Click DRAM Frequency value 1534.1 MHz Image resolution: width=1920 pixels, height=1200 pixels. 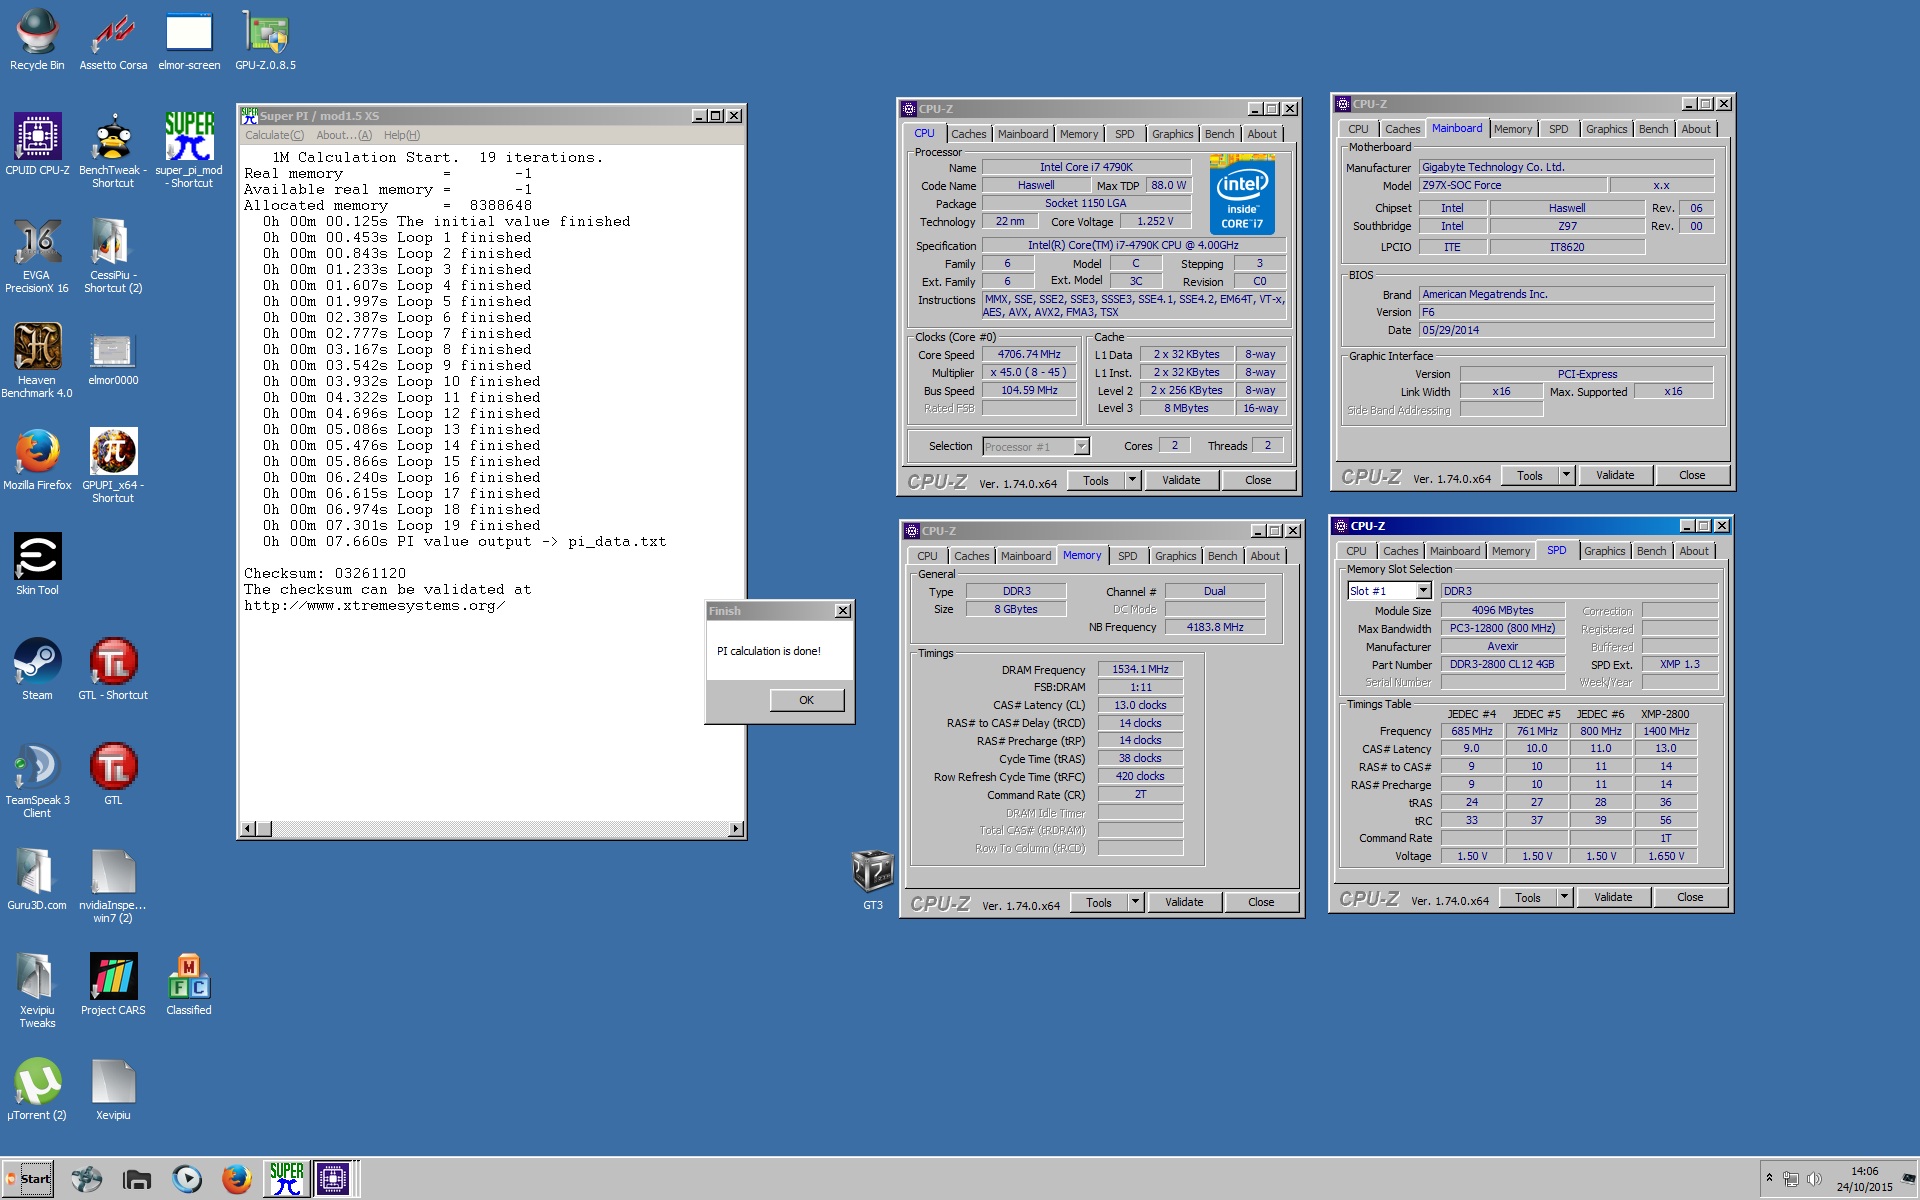tap(1140, 669)
